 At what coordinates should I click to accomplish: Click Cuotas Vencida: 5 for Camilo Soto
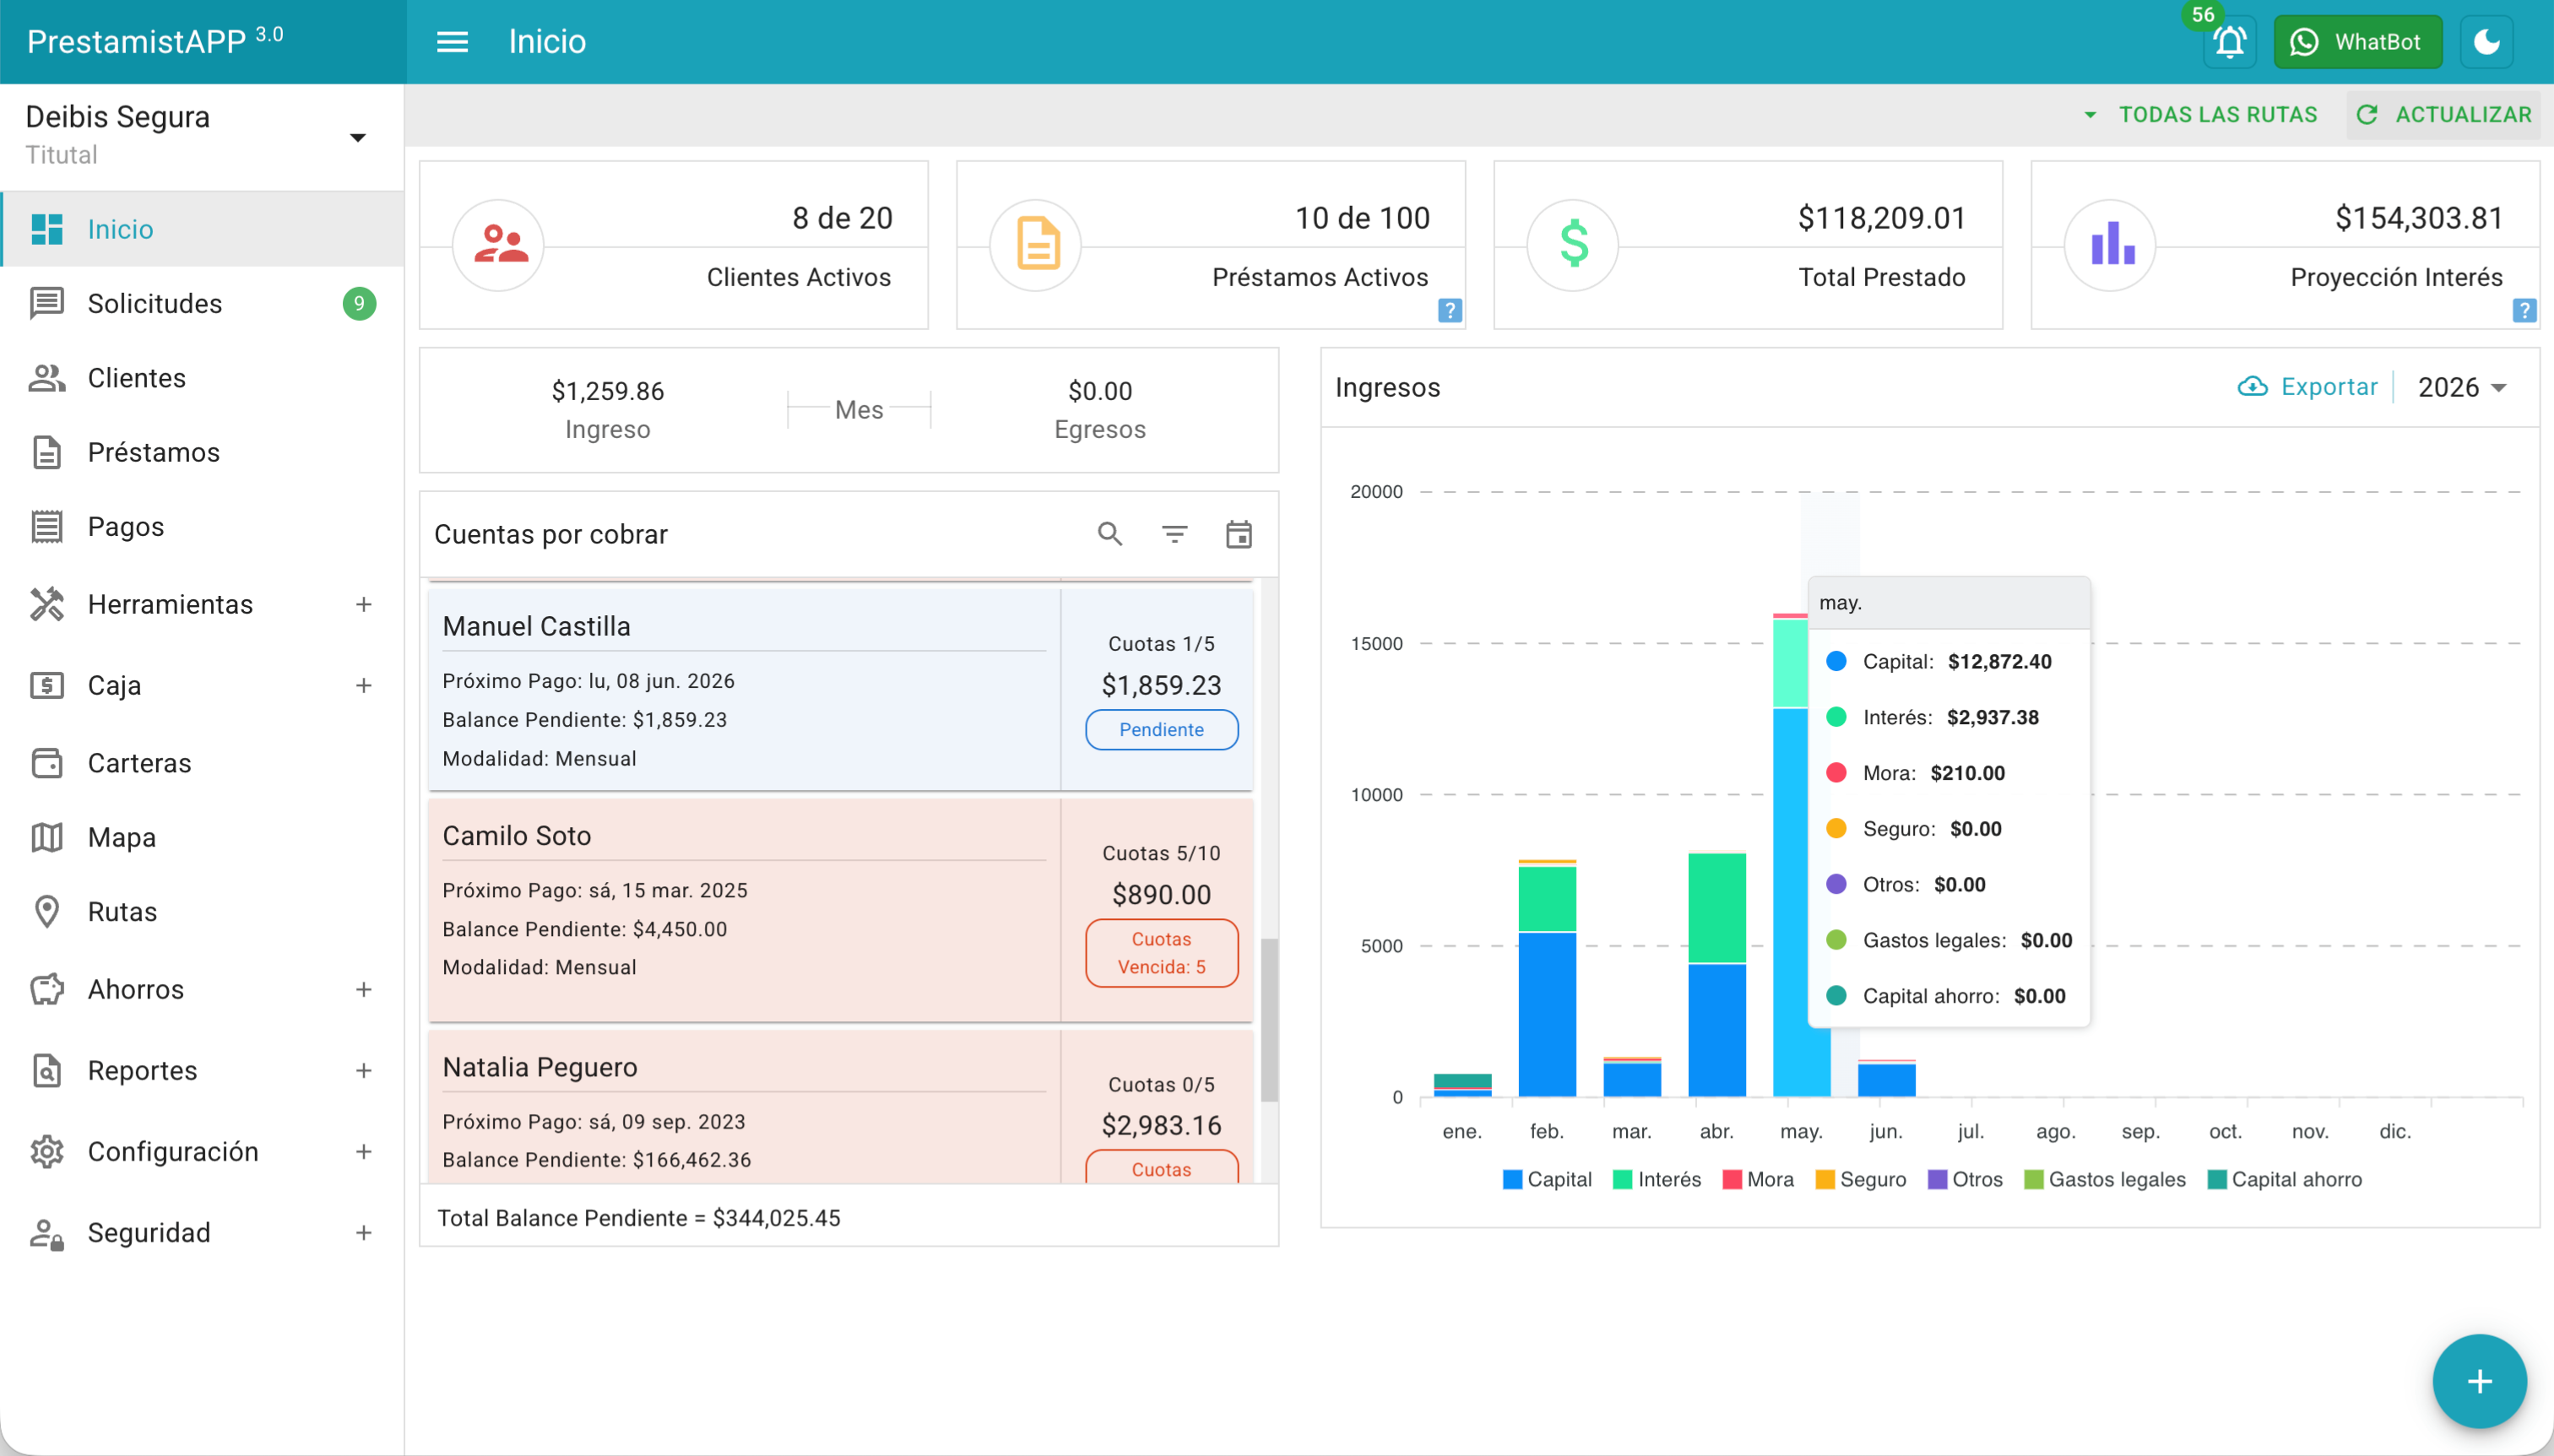1161,953
